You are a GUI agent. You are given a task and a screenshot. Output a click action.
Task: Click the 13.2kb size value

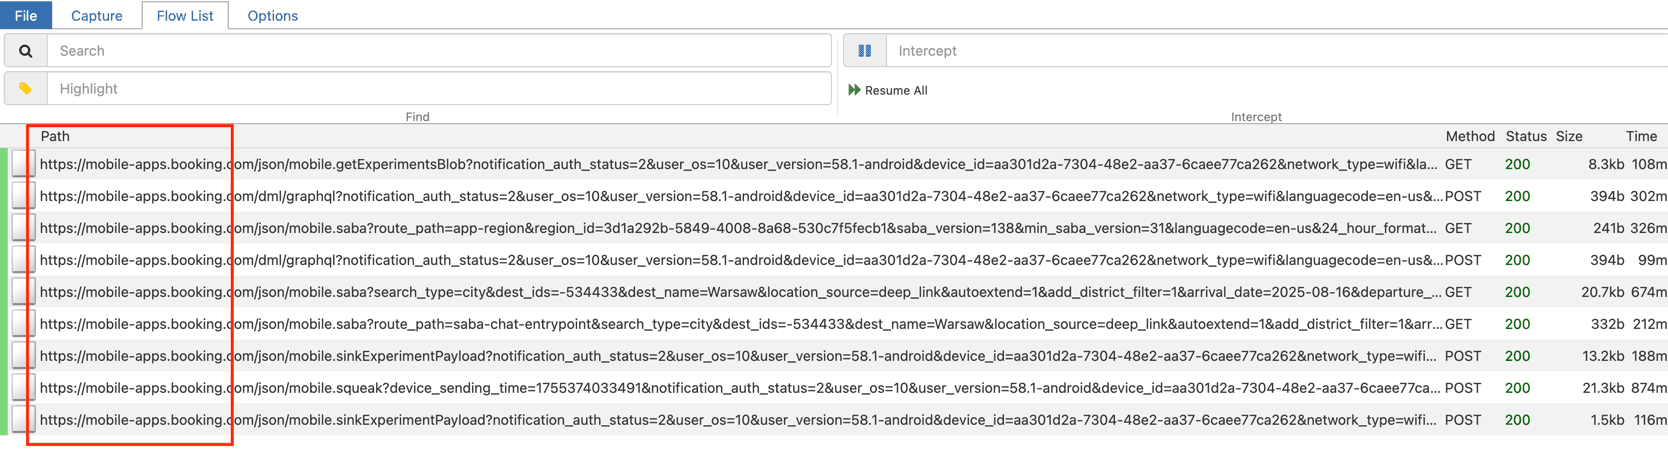pos(1602,356)
